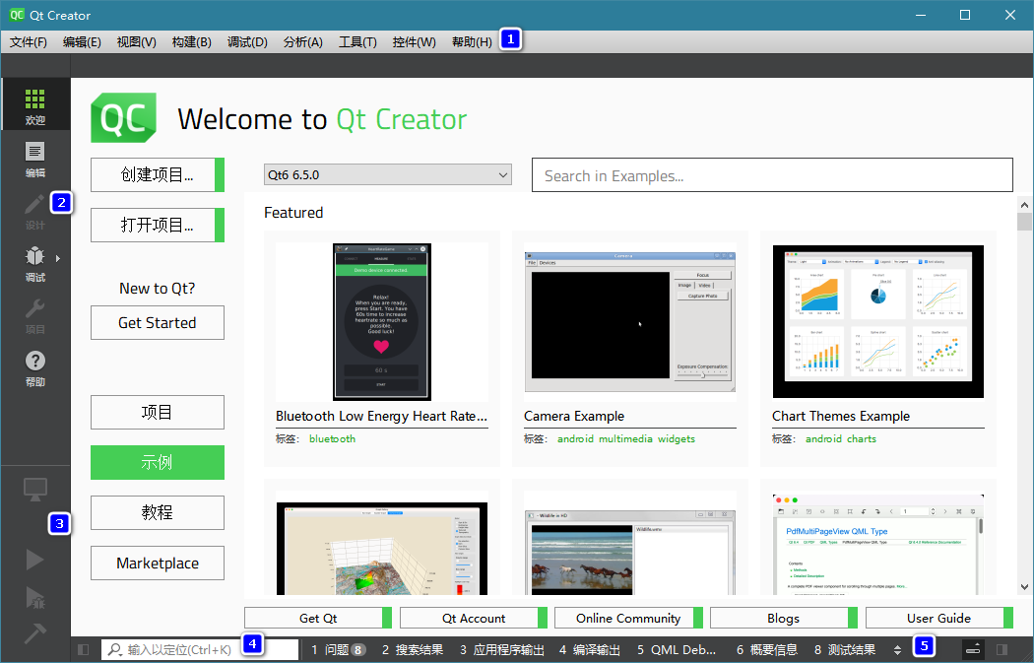Expand the debug mode side arrow

tap(58, 258)
